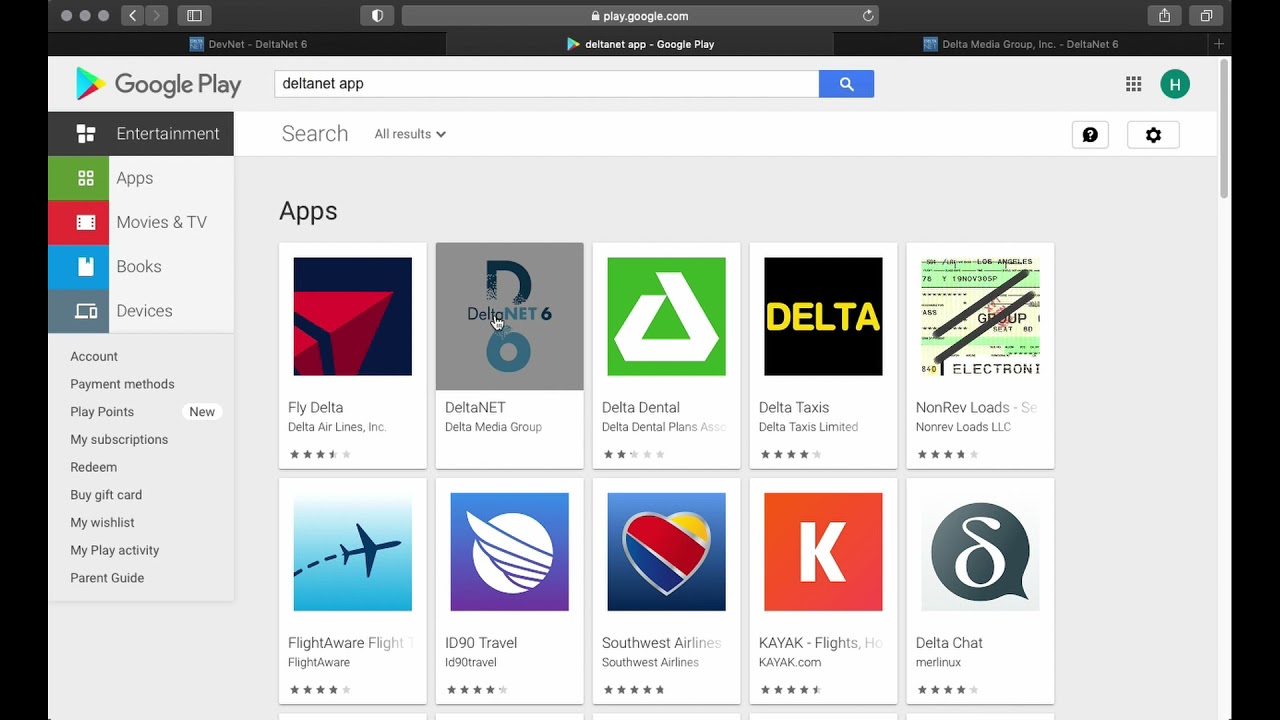Expand the All results dropdown

coord(410,134)
